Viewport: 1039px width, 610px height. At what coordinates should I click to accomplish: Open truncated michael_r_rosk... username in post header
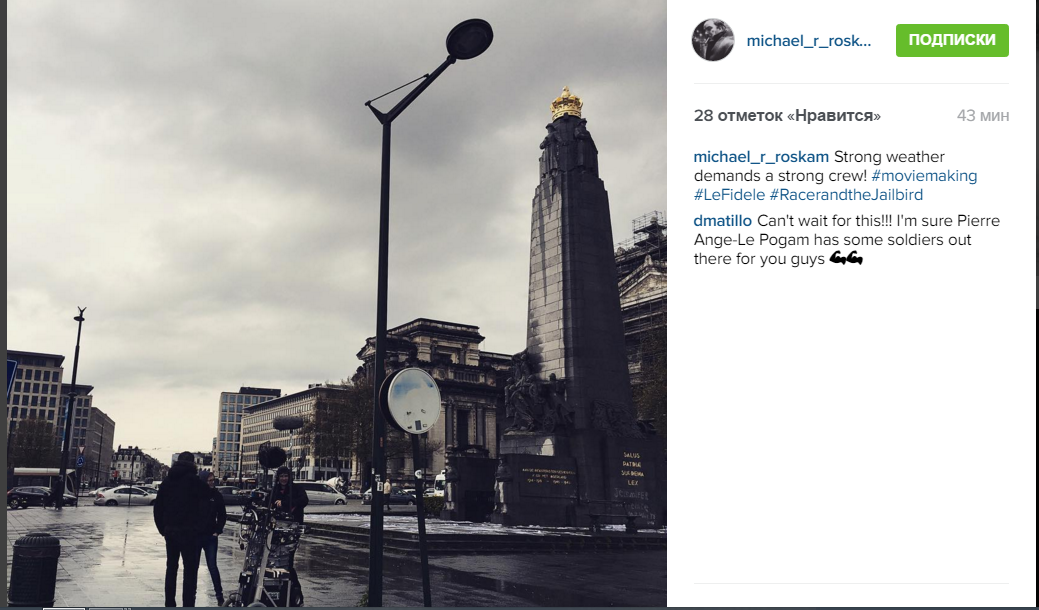pos(808,40)
